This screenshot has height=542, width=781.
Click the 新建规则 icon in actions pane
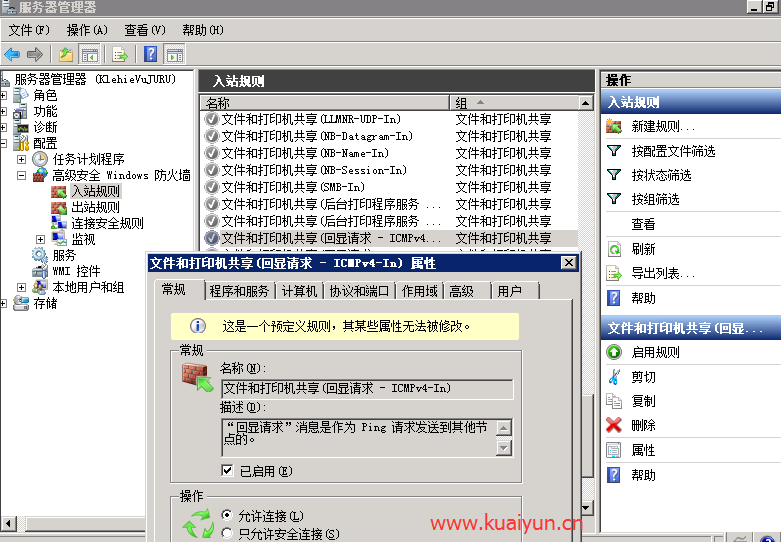(614, 127)
